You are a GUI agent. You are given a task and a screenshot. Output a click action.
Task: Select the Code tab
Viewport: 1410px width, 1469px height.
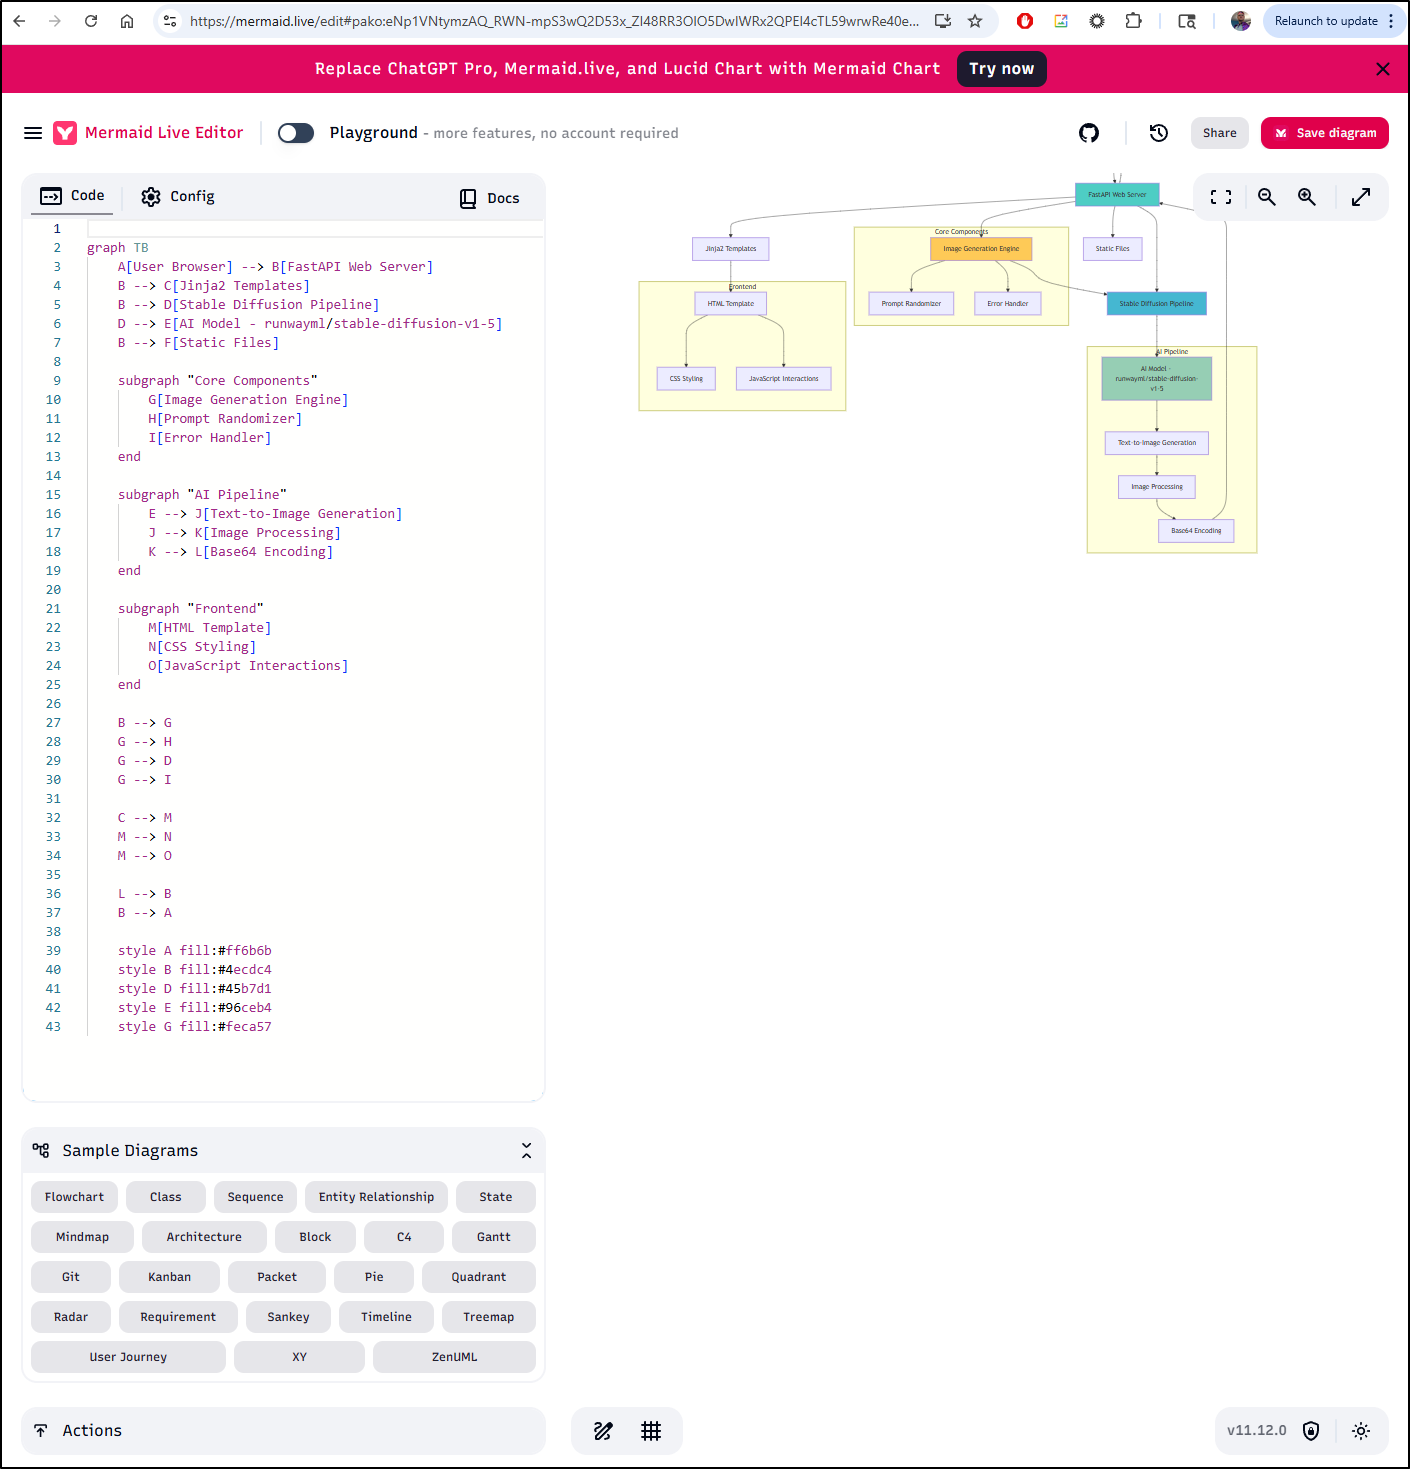click(73, 196)
